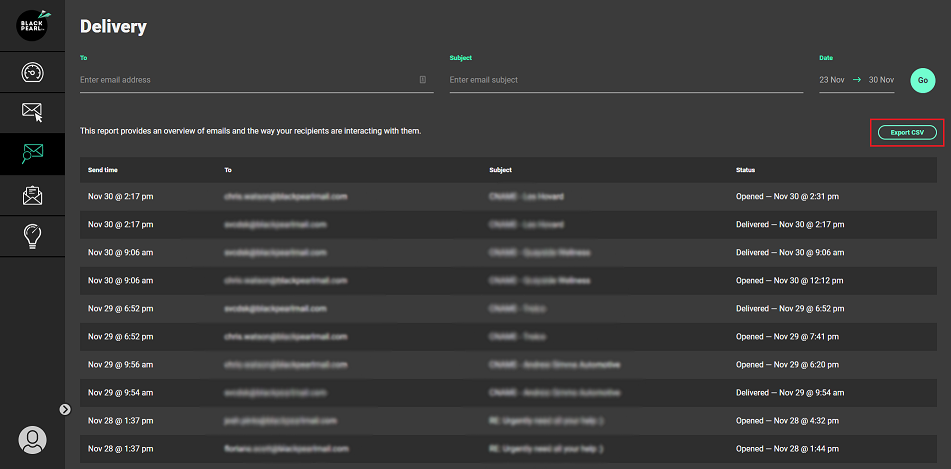The image size is (951, 469).
Task: Click the address book icon in To field
Action: pyautogui.click(x=423, y=80)
